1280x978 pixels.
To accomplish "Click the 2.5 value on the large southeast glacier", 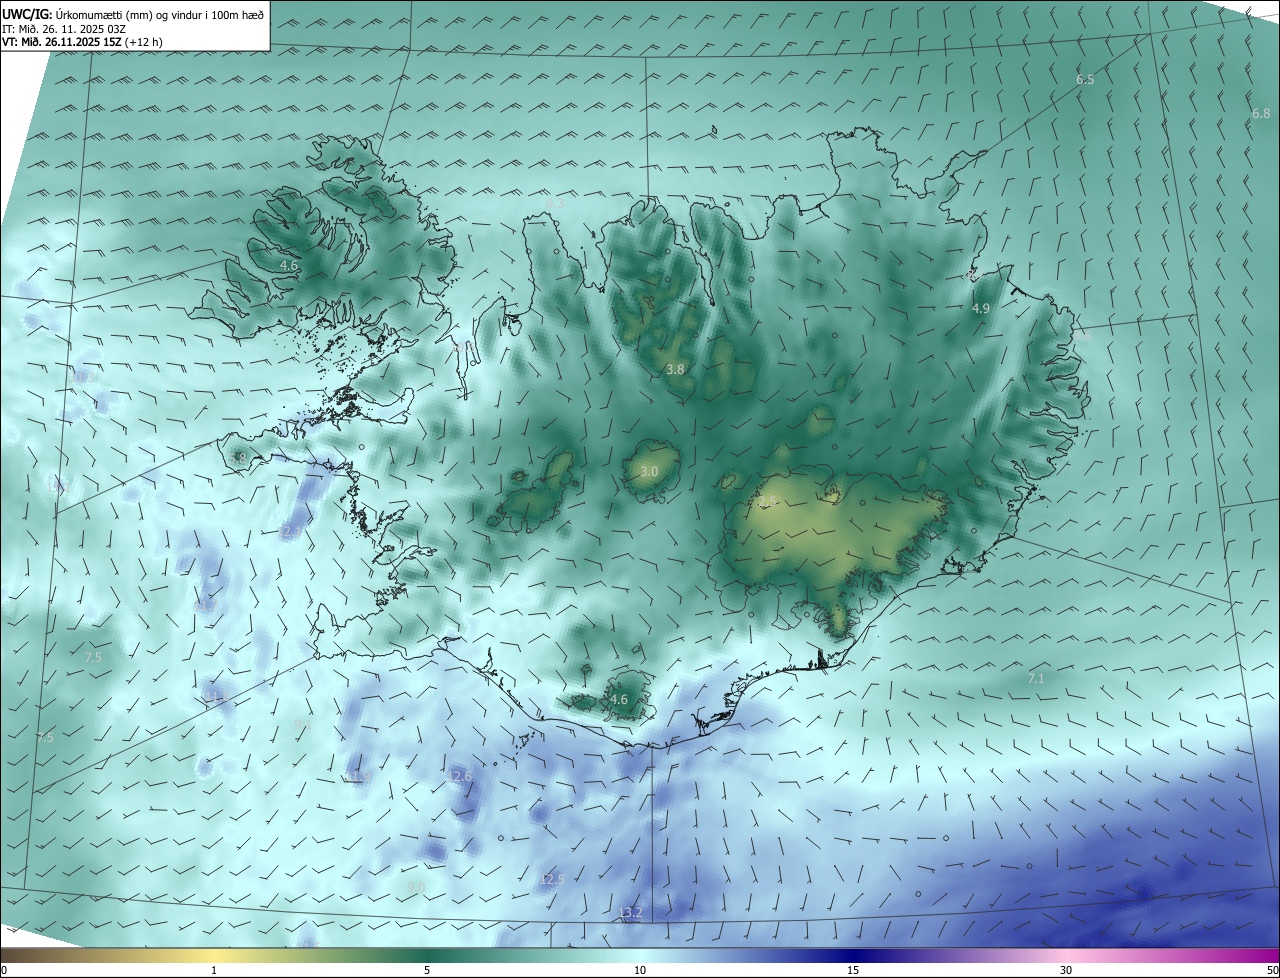I will click(x=768, y=500).
